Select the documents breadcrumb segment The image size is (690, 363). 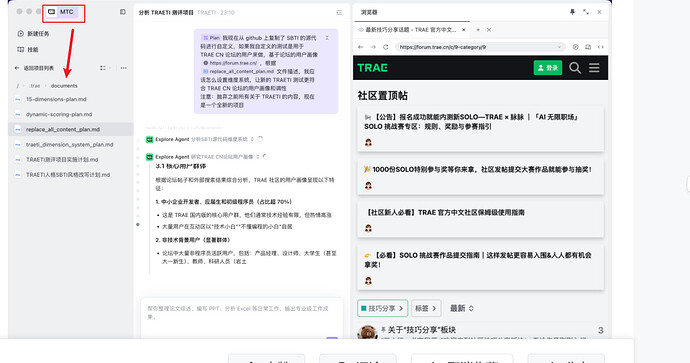click(64, 86)
